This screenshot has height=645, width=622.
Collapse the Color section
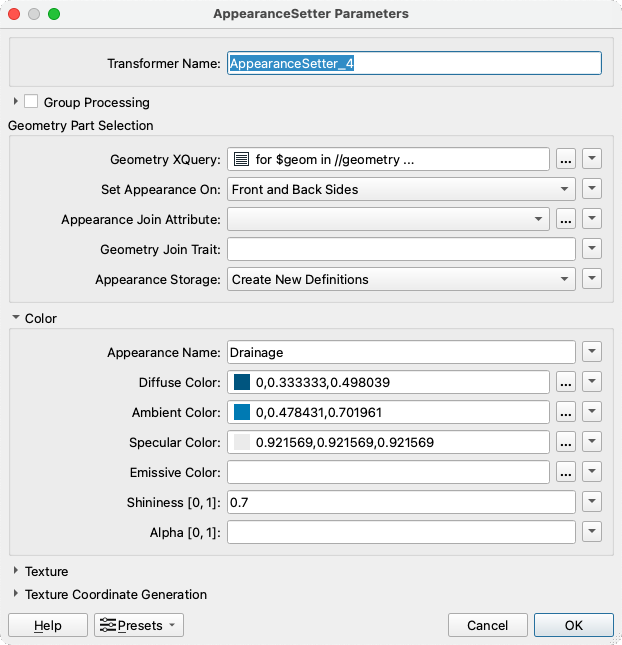click(16, 319)
